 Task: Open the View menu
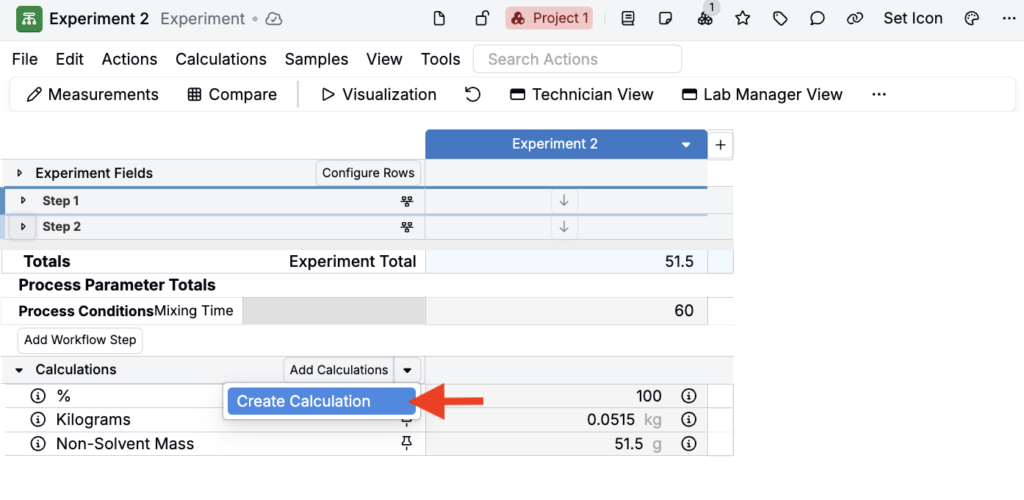384,59
